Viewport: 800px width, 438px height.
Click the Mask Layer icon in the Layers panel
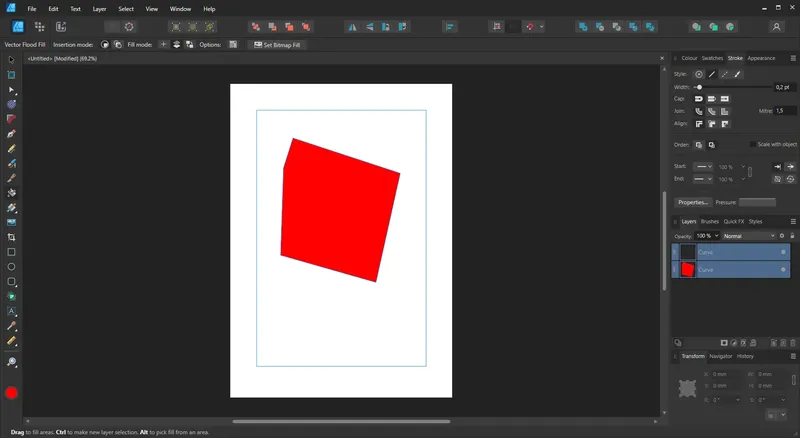(x=723, y=343)
